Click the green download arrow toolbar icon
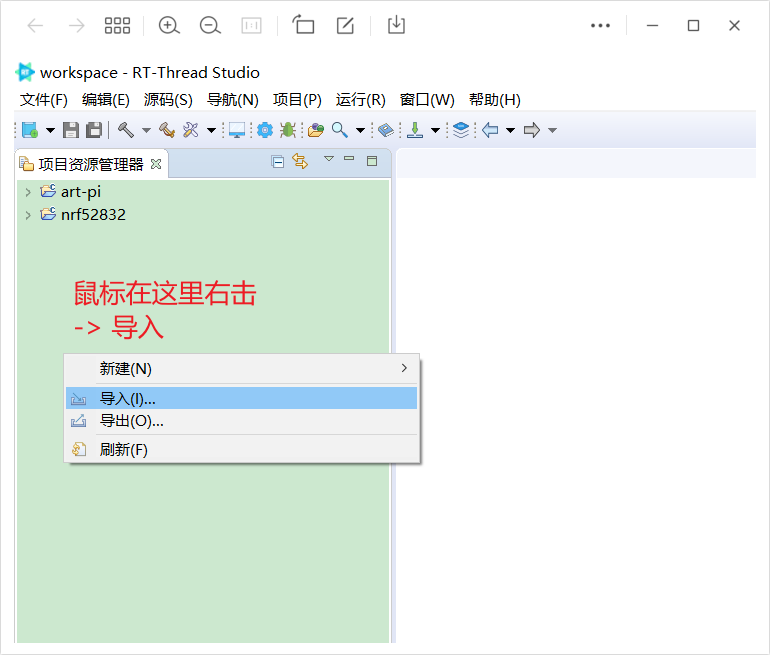770x655 pixels. coord(414,130)
